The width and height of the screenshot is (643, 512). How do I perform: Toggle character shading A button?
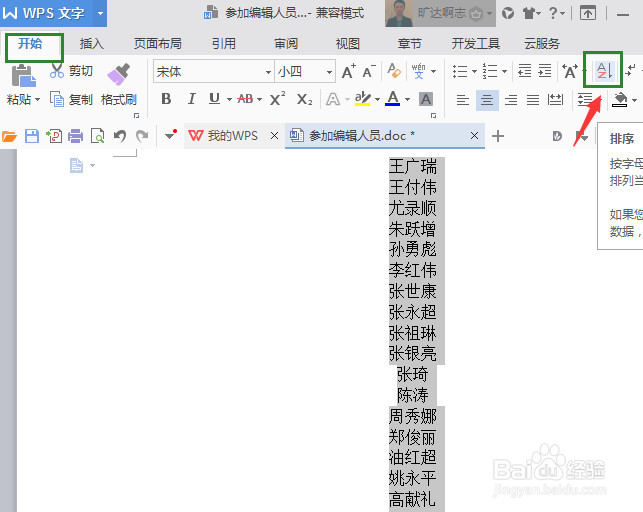tap(426, 99)
